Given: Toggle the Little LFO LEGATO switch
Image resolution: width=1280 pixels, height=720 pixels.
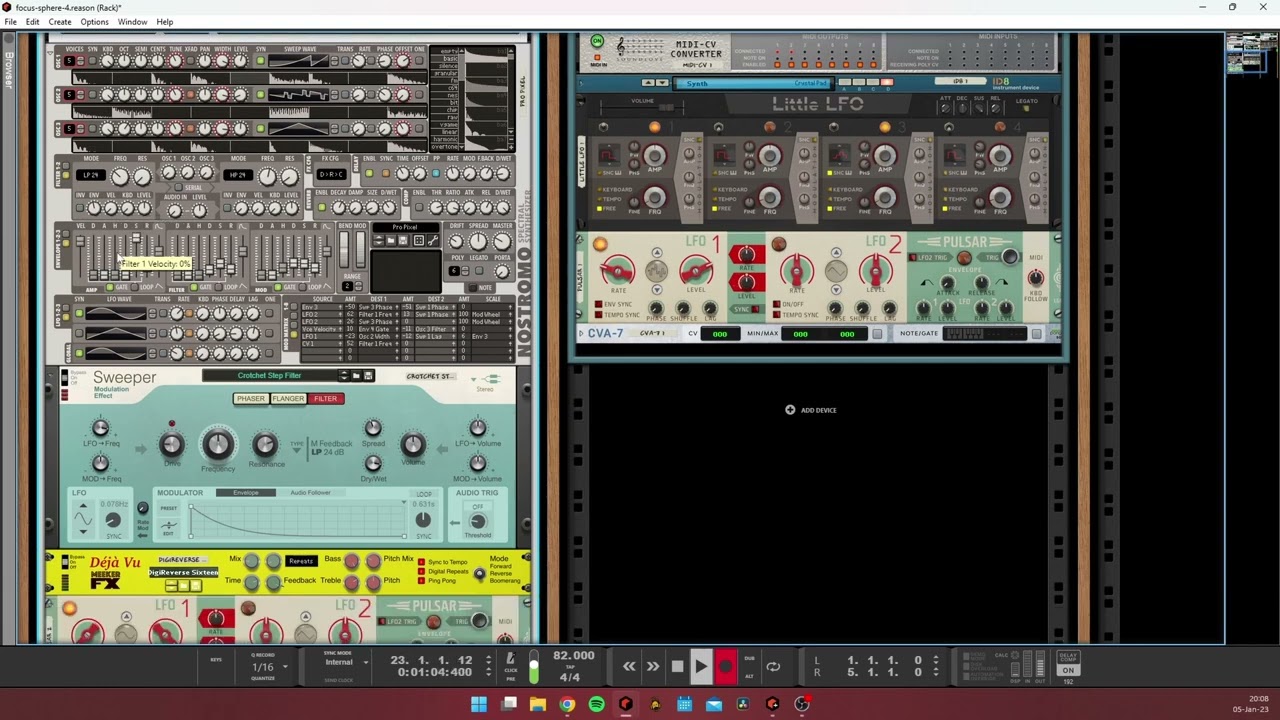Looking at the screenshot, I should 1027,109.
